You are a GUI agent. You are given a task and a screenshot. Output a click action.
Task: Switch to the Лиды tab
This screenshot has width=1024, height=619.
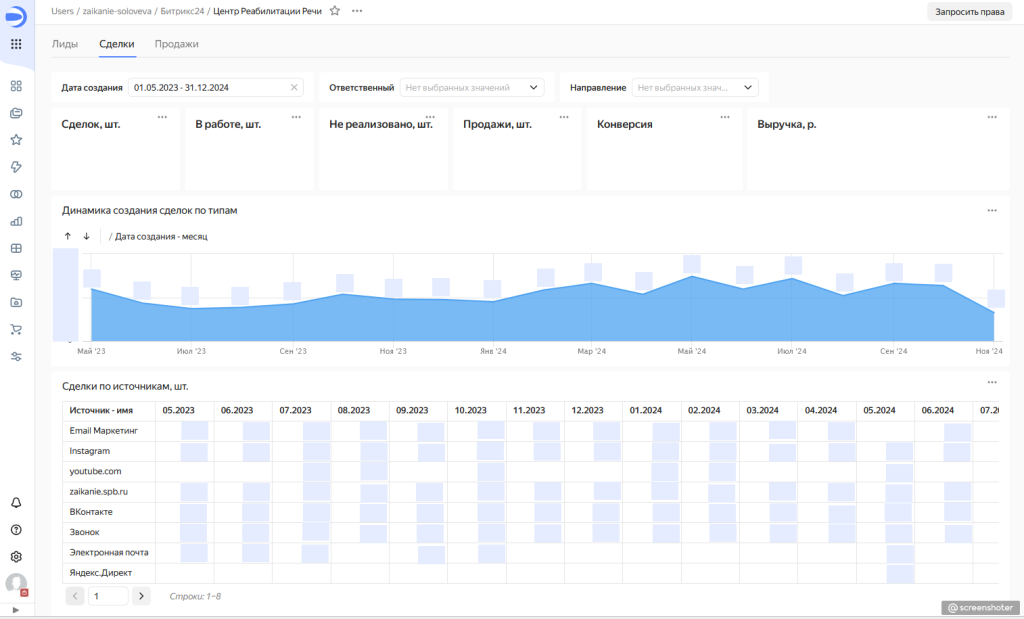point(65,44)
